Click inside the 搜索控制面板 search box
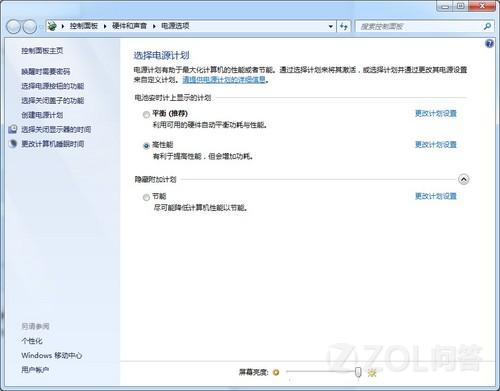Image resolution: width=500 pixels, height=391 pixels. pos(420,26)
